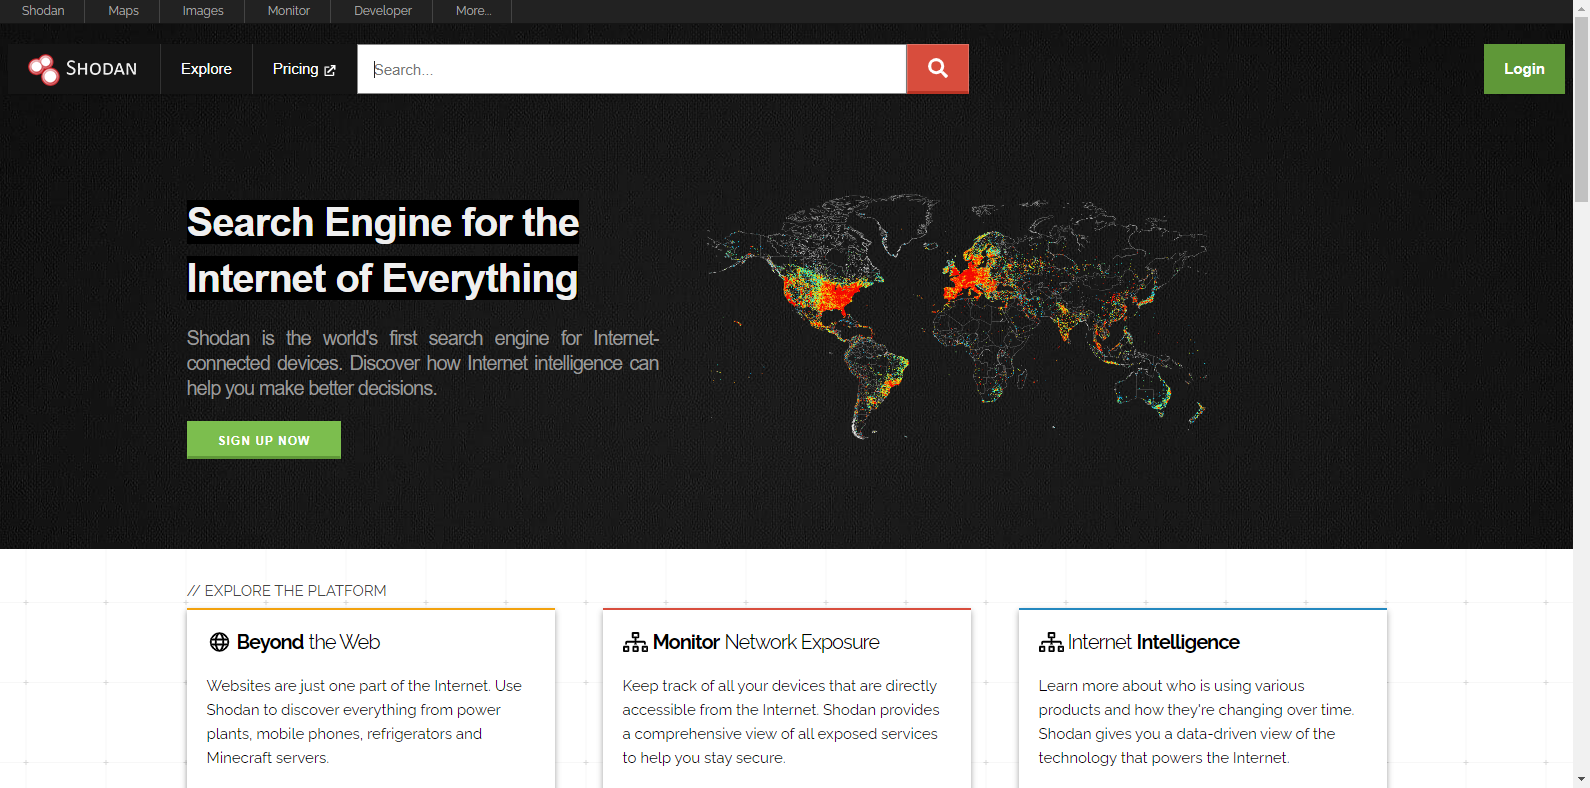Screen dimensions: 1590x788
Task: Click the page vertical scrollbar thumb
Action: point(1581,110)
